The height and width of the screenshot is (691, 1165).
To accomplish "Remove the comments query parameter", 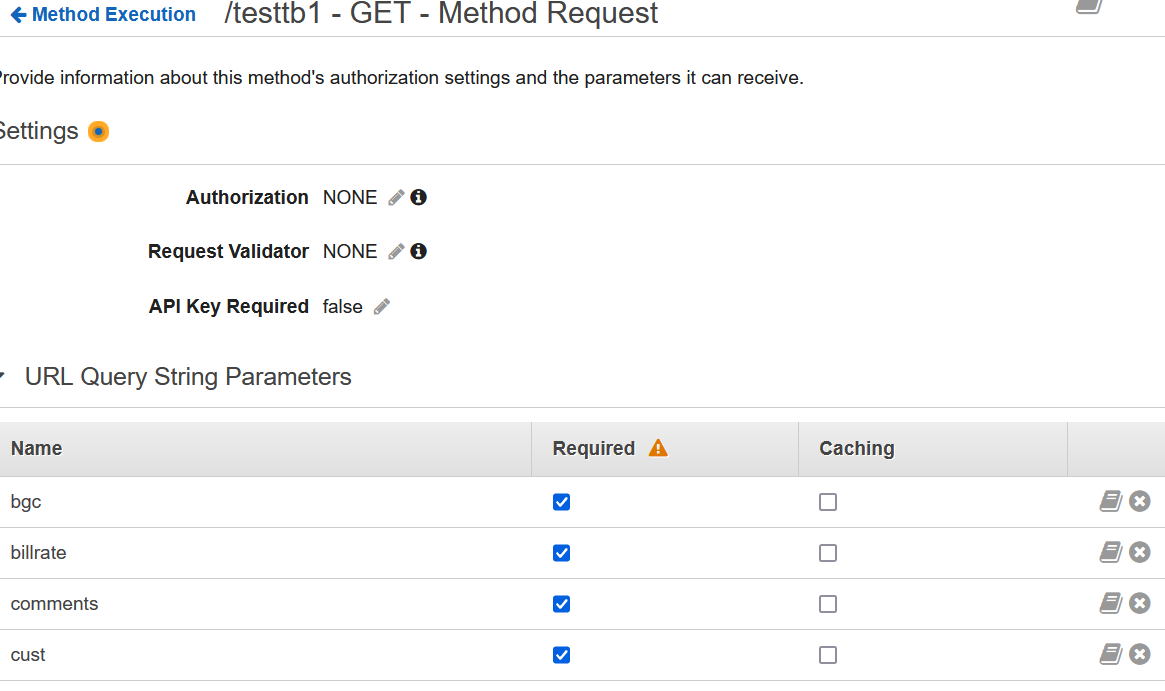I will click(1140, 603).
